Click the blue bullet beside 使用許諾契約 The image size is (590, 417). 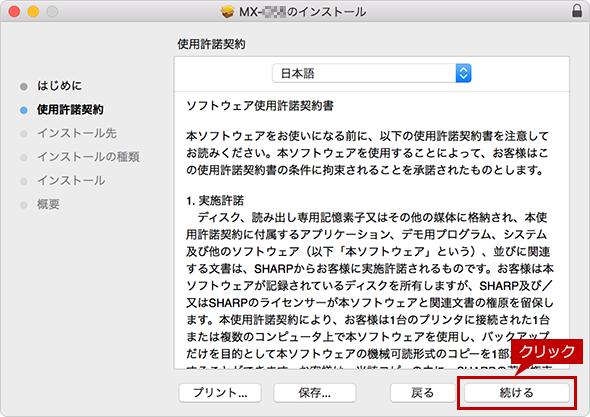(x=24, y=110)
